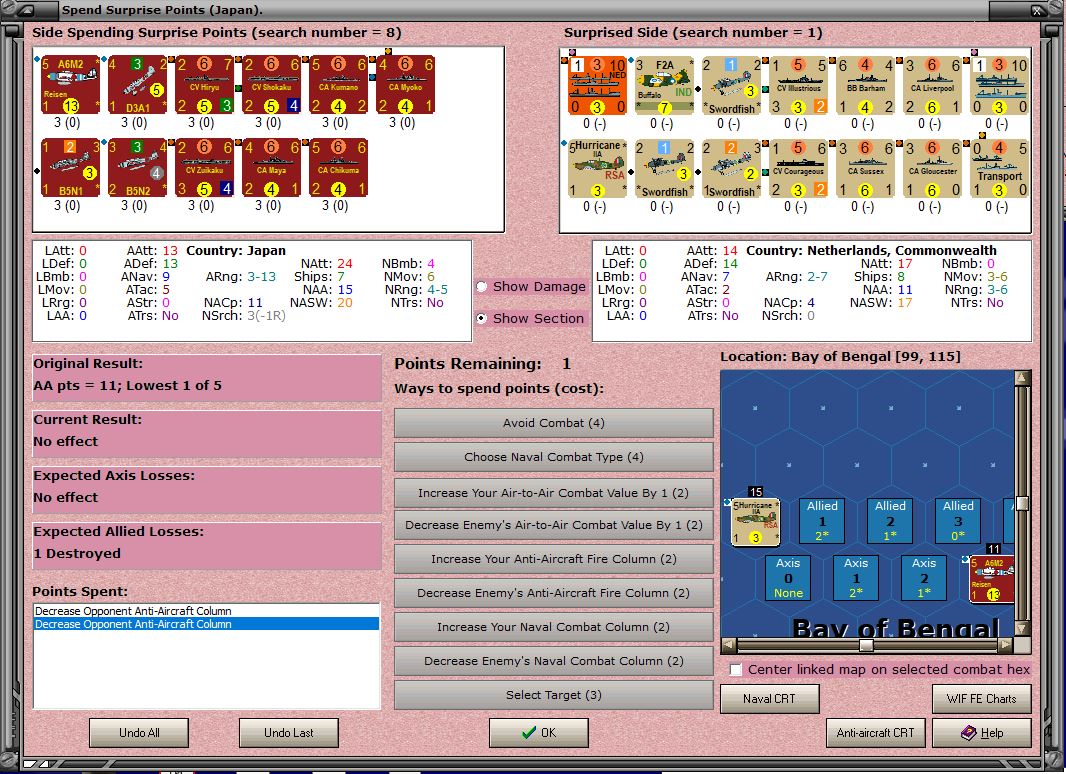Pick the CV Shokaku carrier counter
Viewport: 1066px width, 774px height.
click(271, 84)
